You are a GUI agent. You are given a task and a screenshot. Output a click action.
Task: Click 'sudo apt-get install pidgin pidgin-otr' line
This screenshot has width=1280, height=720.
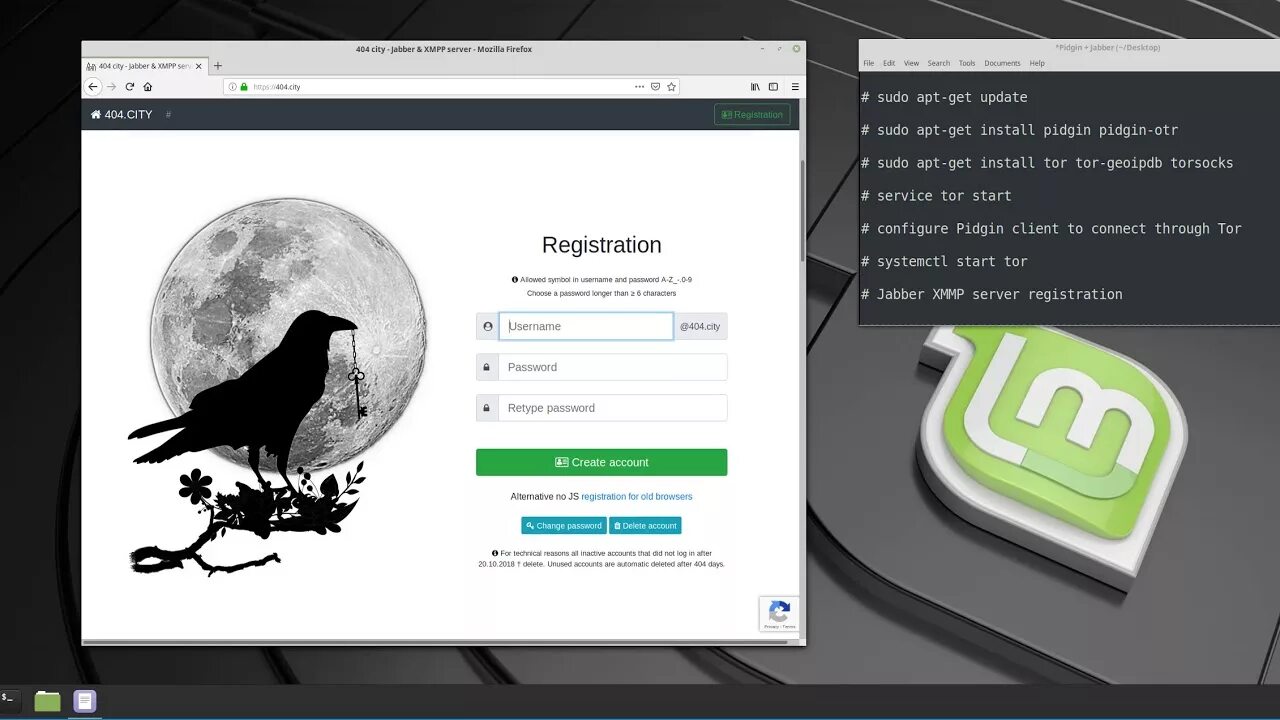point(1019,130)
